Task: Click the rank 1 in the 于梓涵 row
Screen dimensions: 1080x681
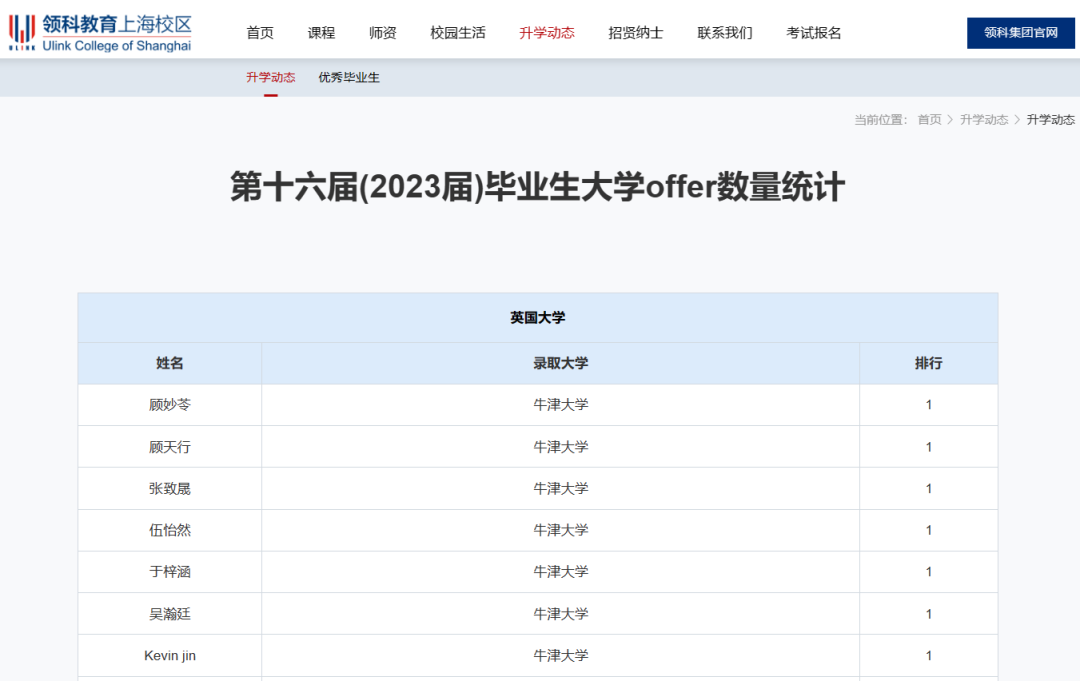Action: point(928,572)
